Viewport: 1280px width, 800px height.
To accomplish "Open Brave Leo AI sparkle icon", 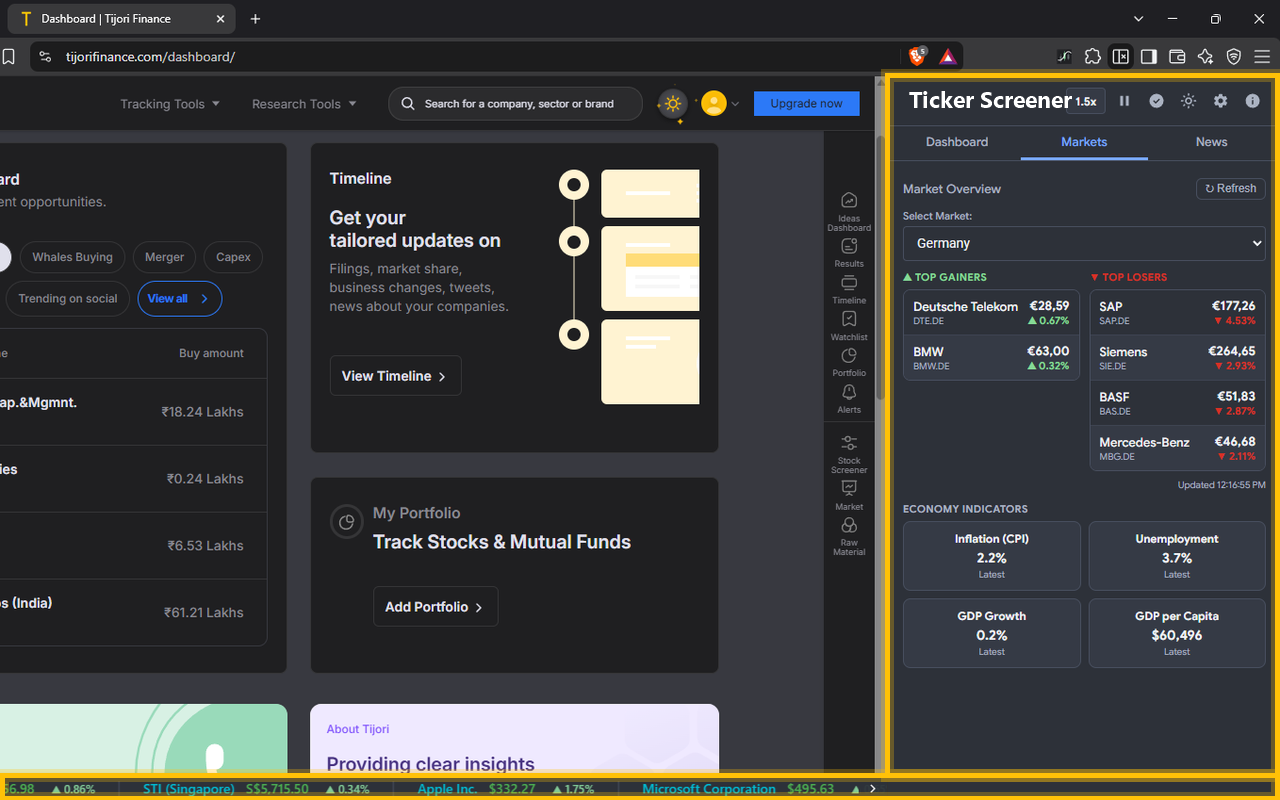I will (x=1205, y=57).
